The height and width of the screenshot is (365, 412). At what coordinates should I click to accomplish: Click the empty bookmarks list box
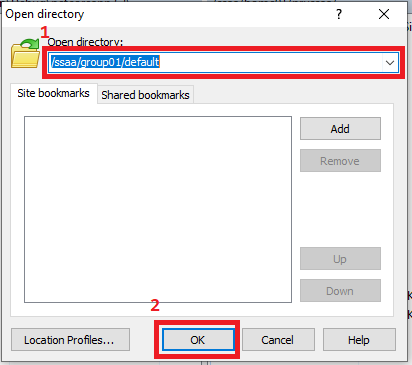[158, 209]
